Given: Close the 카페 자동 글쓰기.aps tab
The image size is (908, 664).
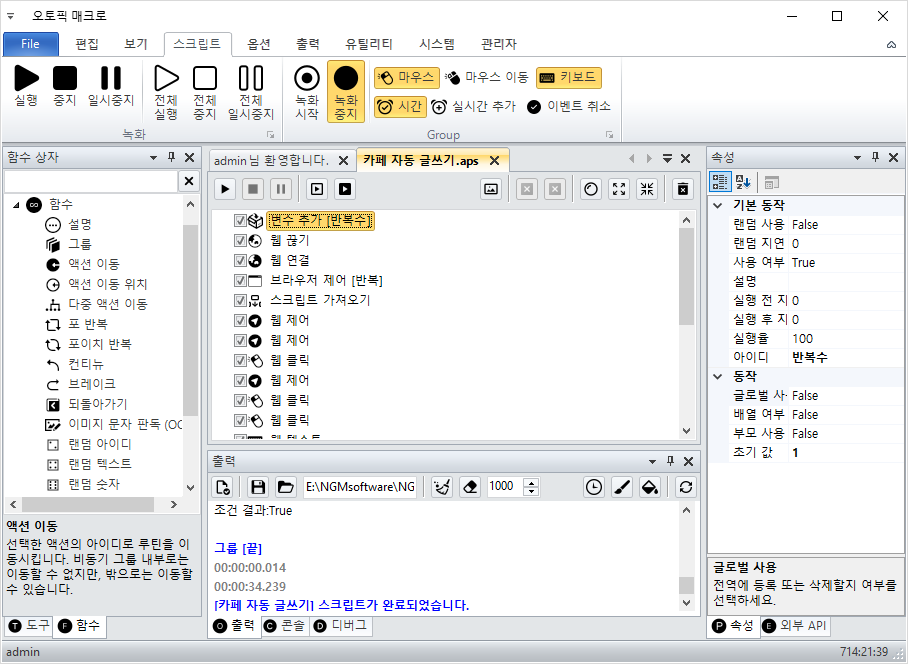Looking at the screenshot, I should [495, 160].
